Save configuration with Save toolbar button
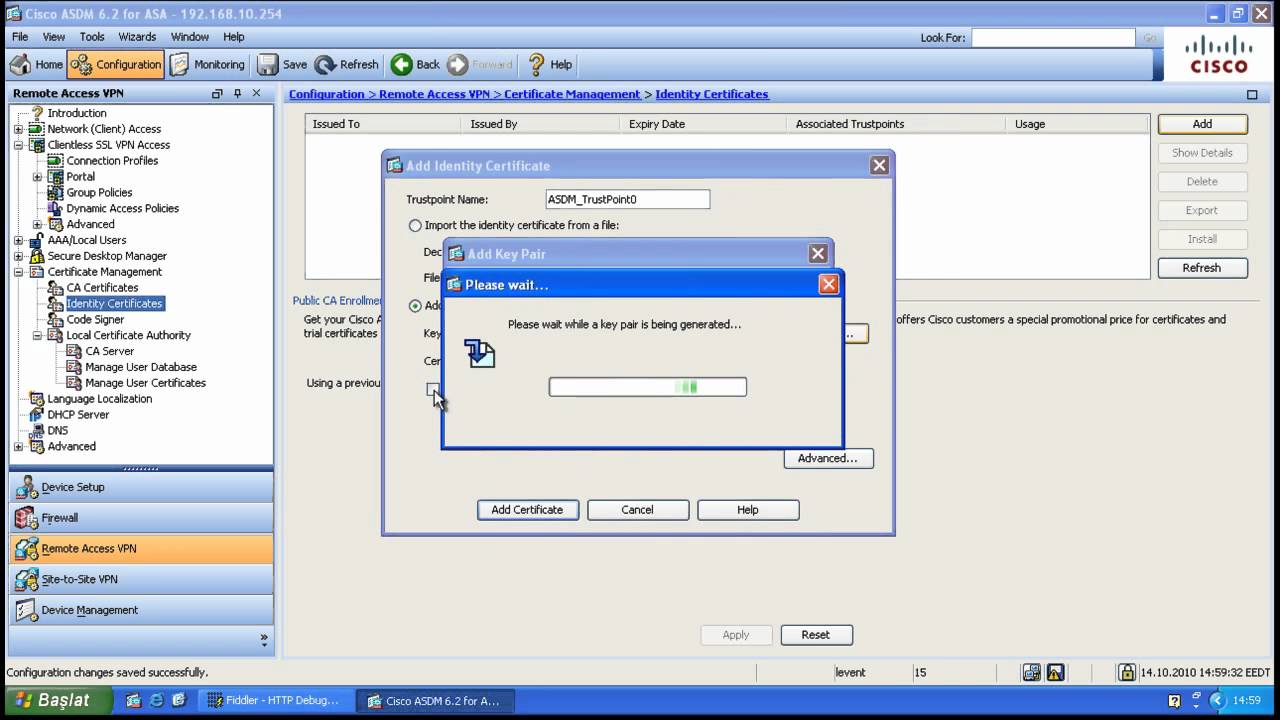This screenshot has height=720, width=1280. pos(283,64)
